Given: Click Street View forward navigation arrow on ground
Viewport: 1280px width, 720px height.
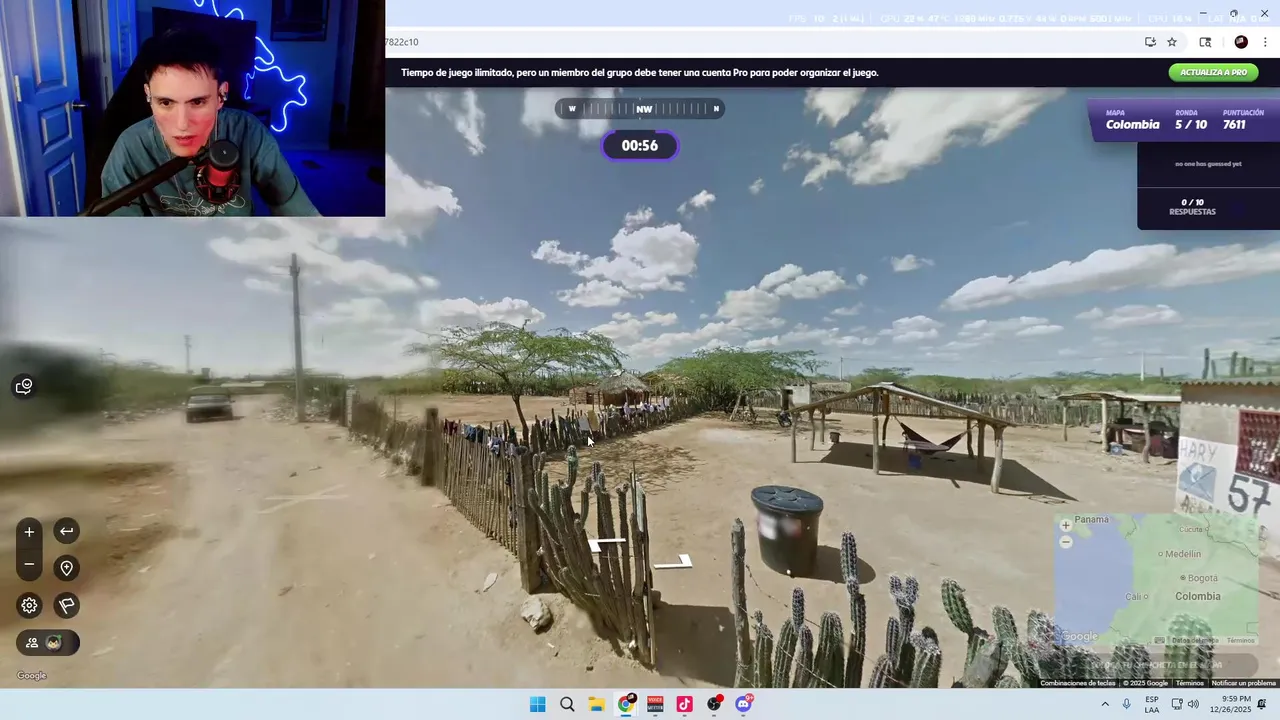Looking at the screenshot, I should point(607,544).
